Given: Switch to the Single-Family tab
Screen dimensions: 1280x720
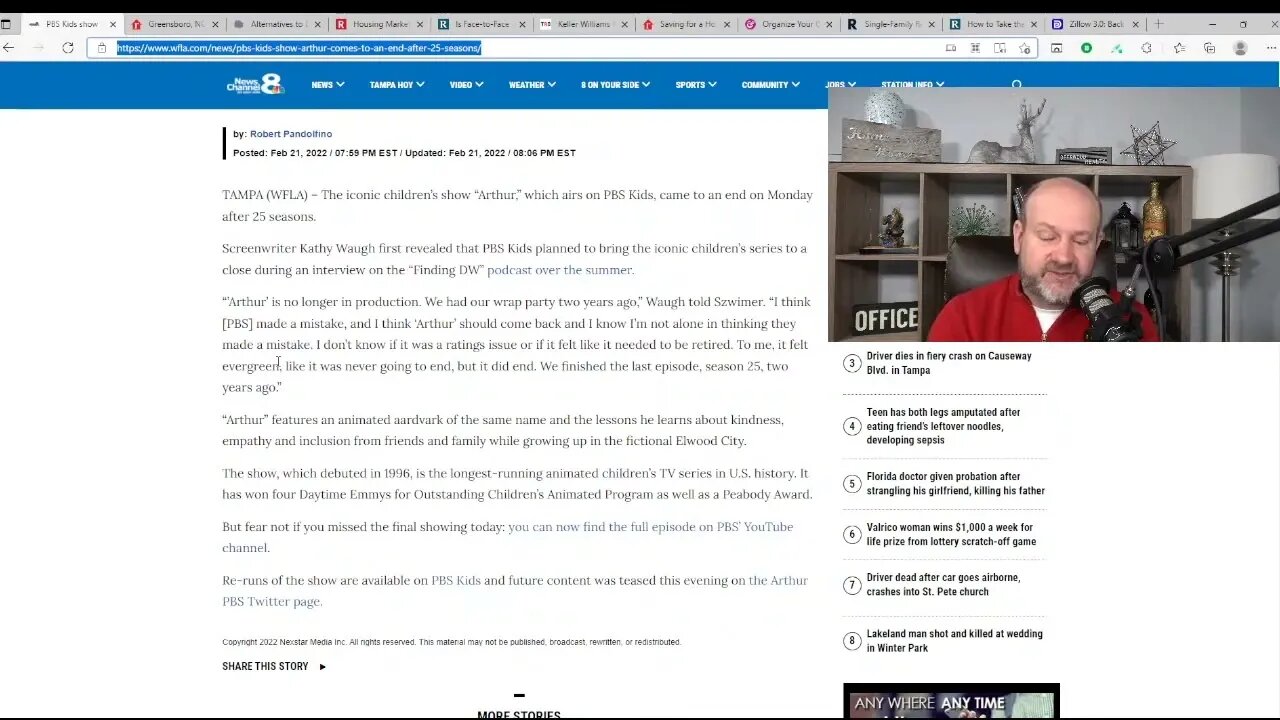Looking at the screenshot, I should 891,24.
